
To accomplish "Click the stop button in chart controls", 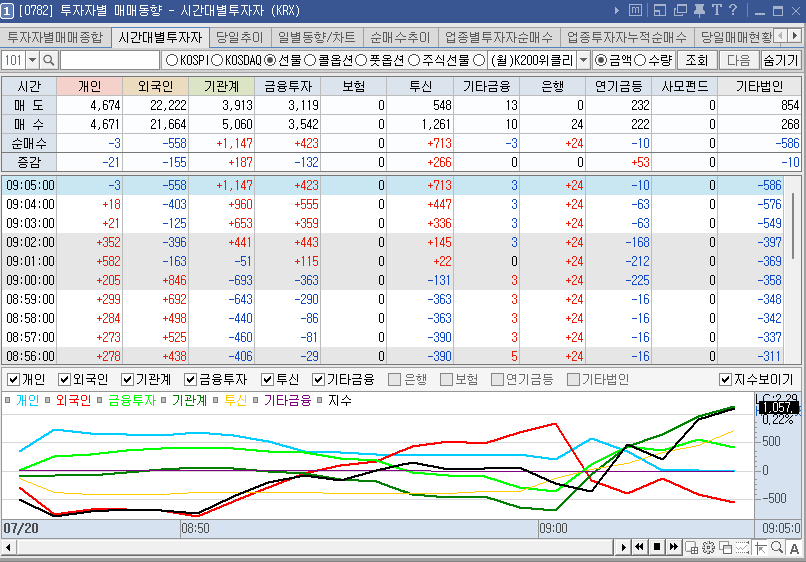I will coord(657,547).
